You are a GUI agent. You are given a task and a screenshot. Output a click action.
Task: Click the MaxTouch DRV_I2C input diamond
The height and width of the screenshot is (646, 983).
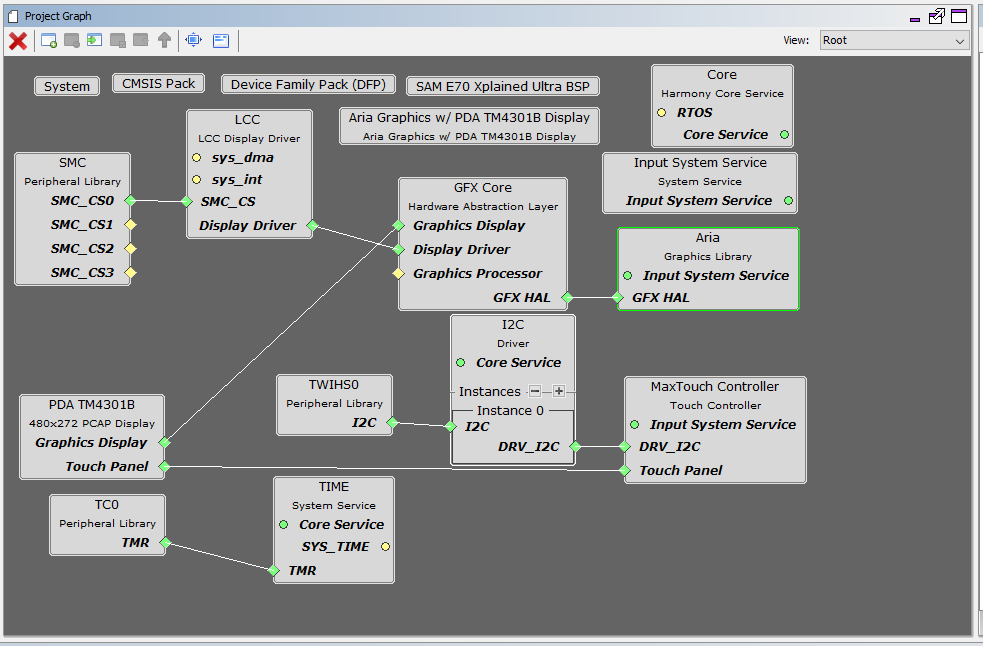624,447
